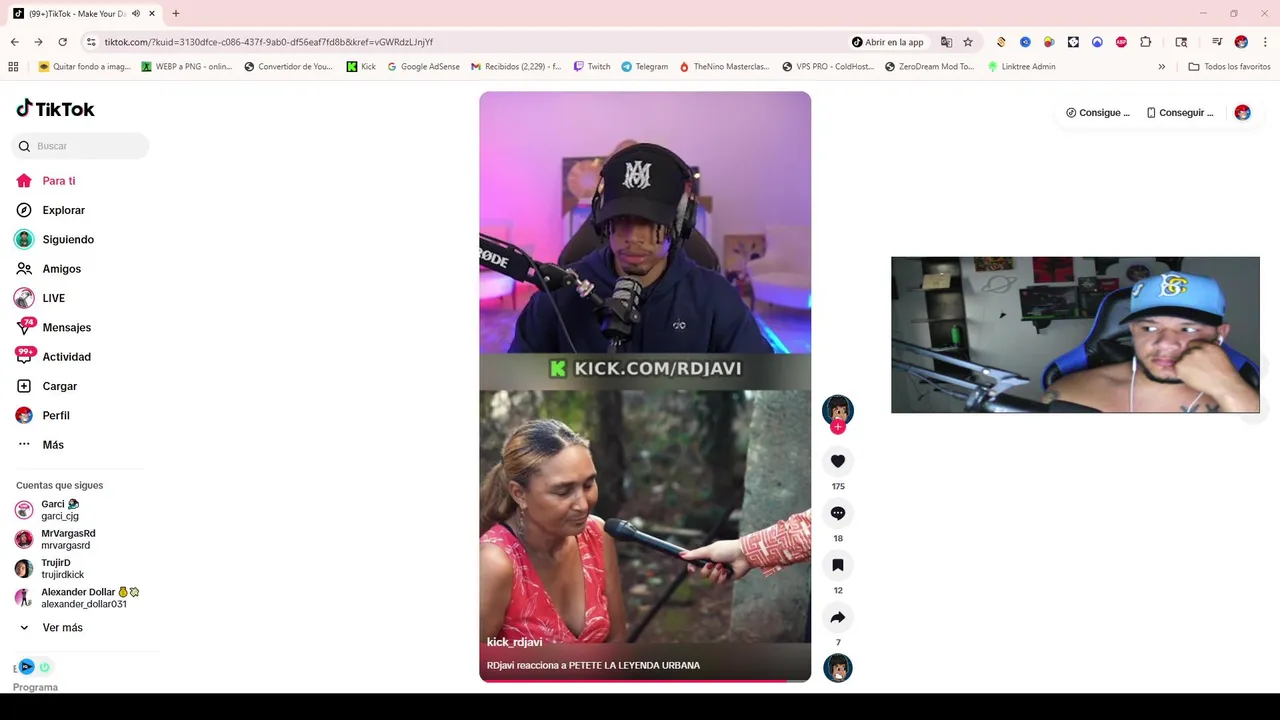Click blue play extension icon bottom left

point(27,667)
